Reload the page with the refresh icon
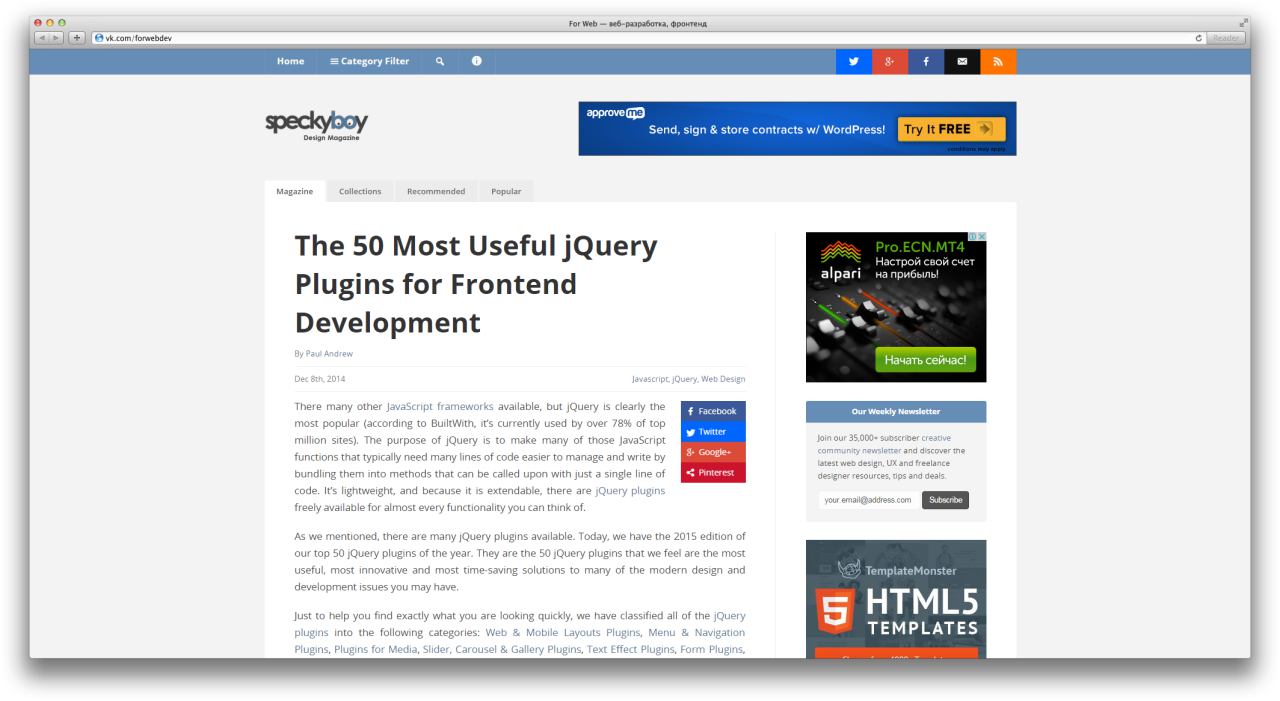 (x=1199, y=38)
